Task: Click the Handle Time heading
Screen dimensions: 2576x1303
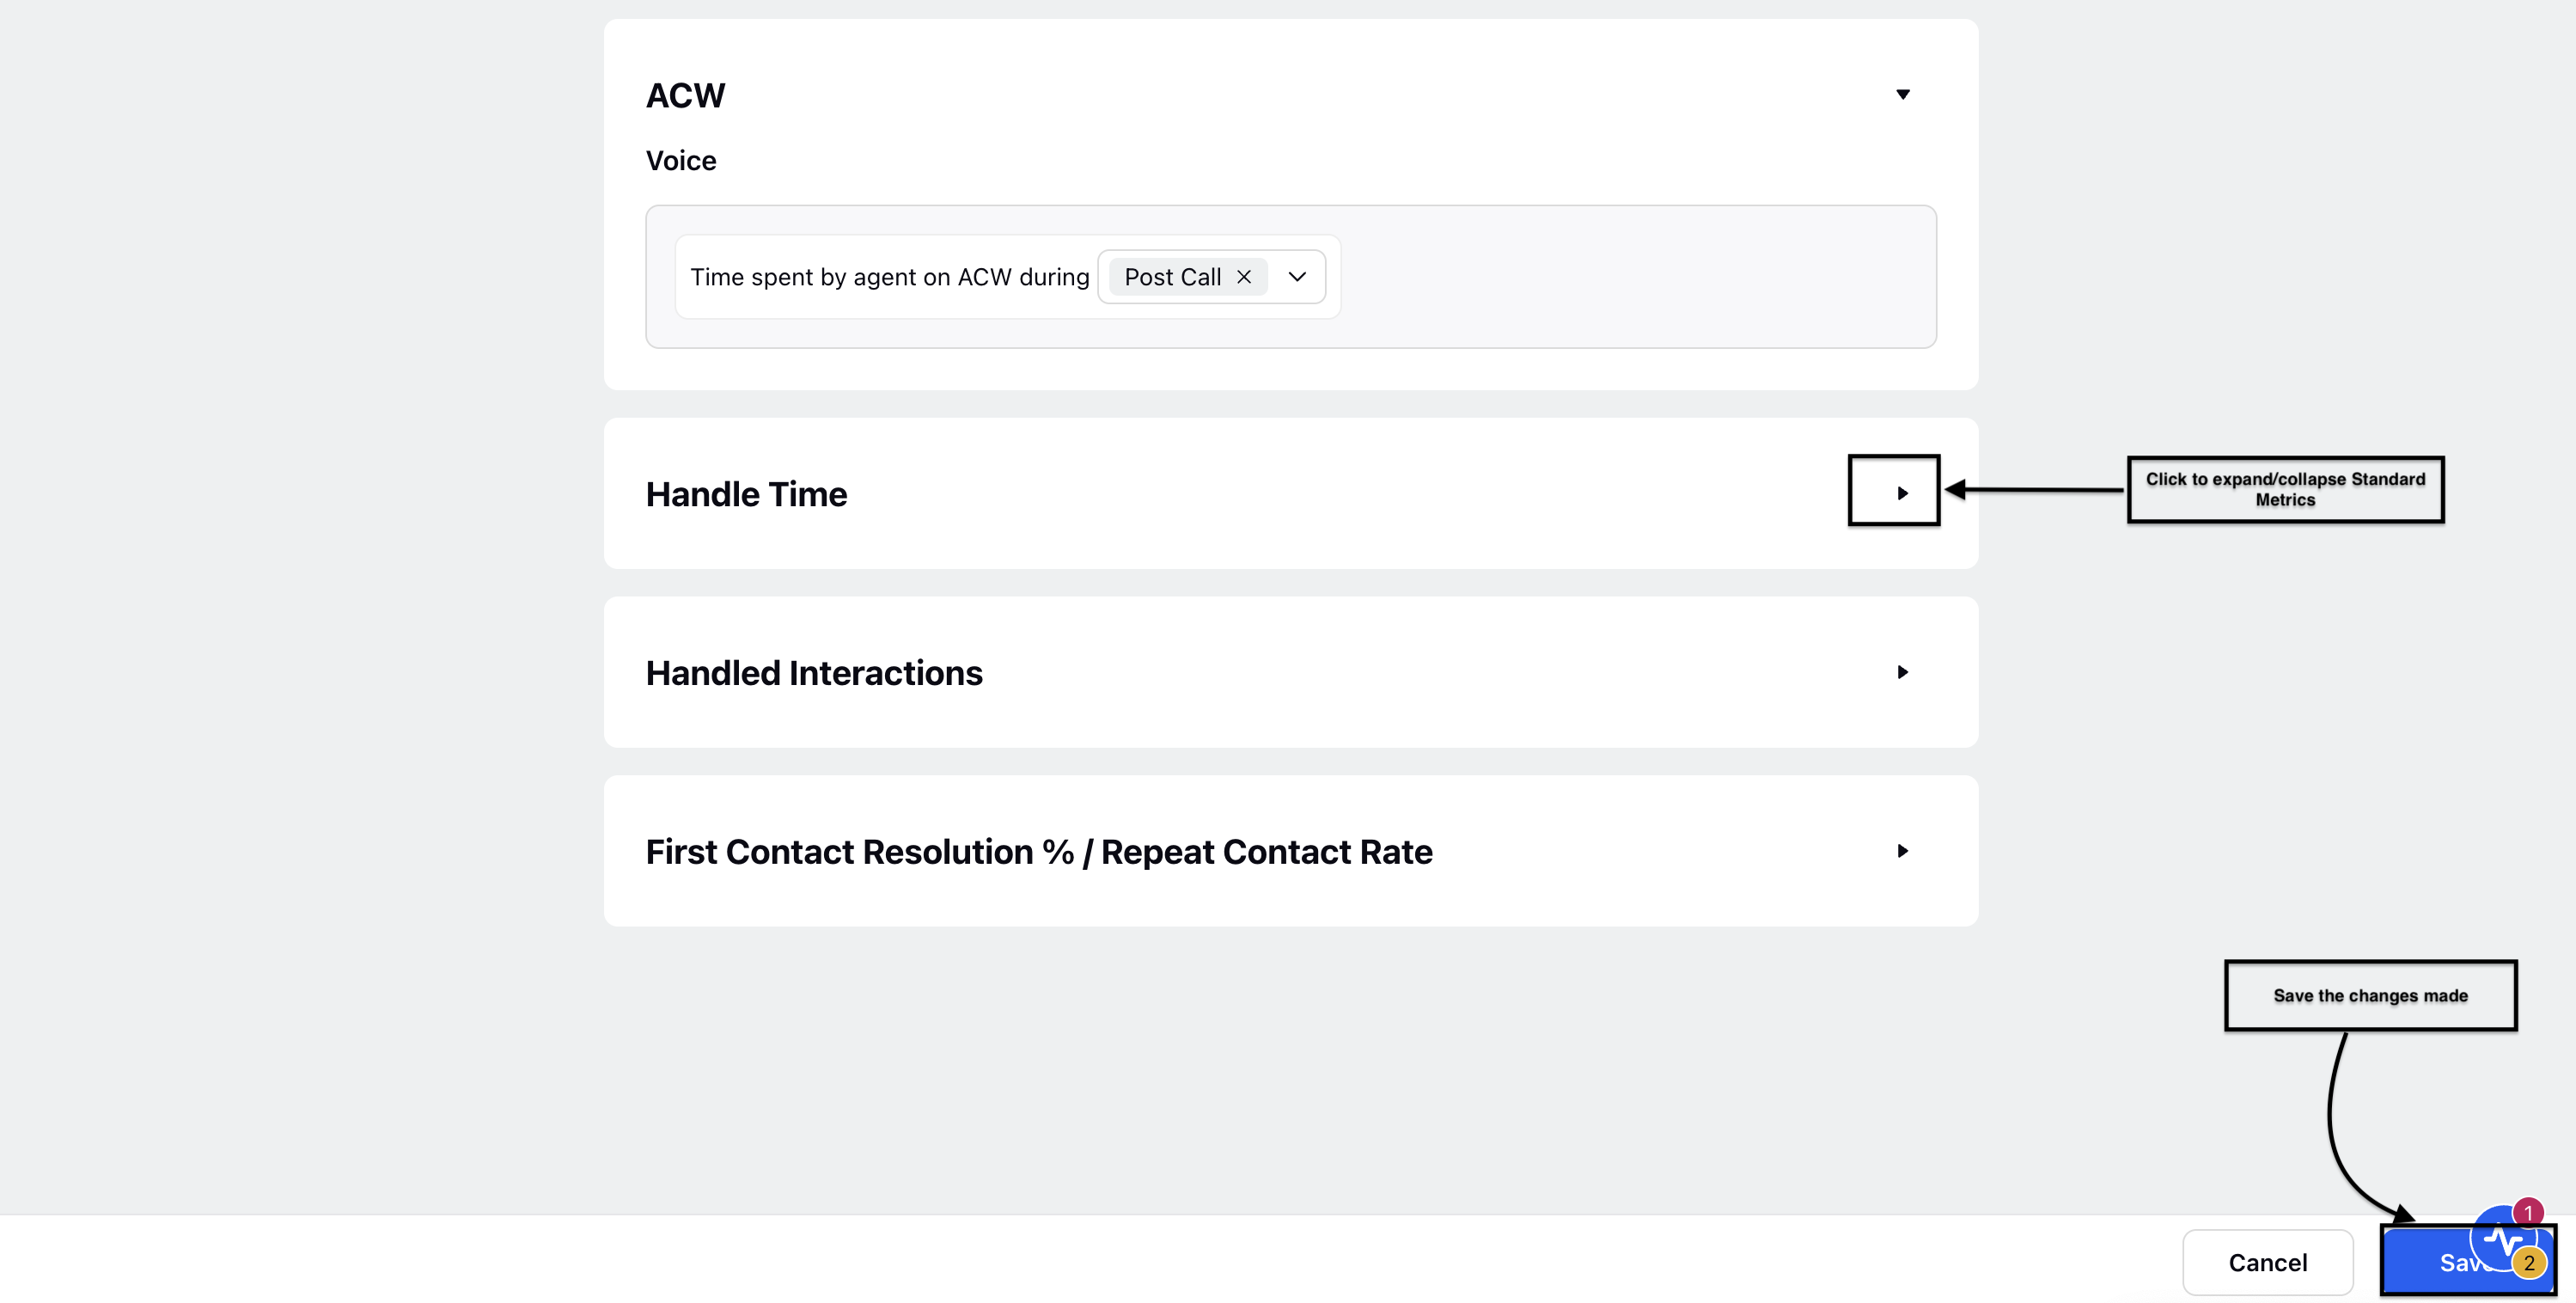Action: point(746,494)
